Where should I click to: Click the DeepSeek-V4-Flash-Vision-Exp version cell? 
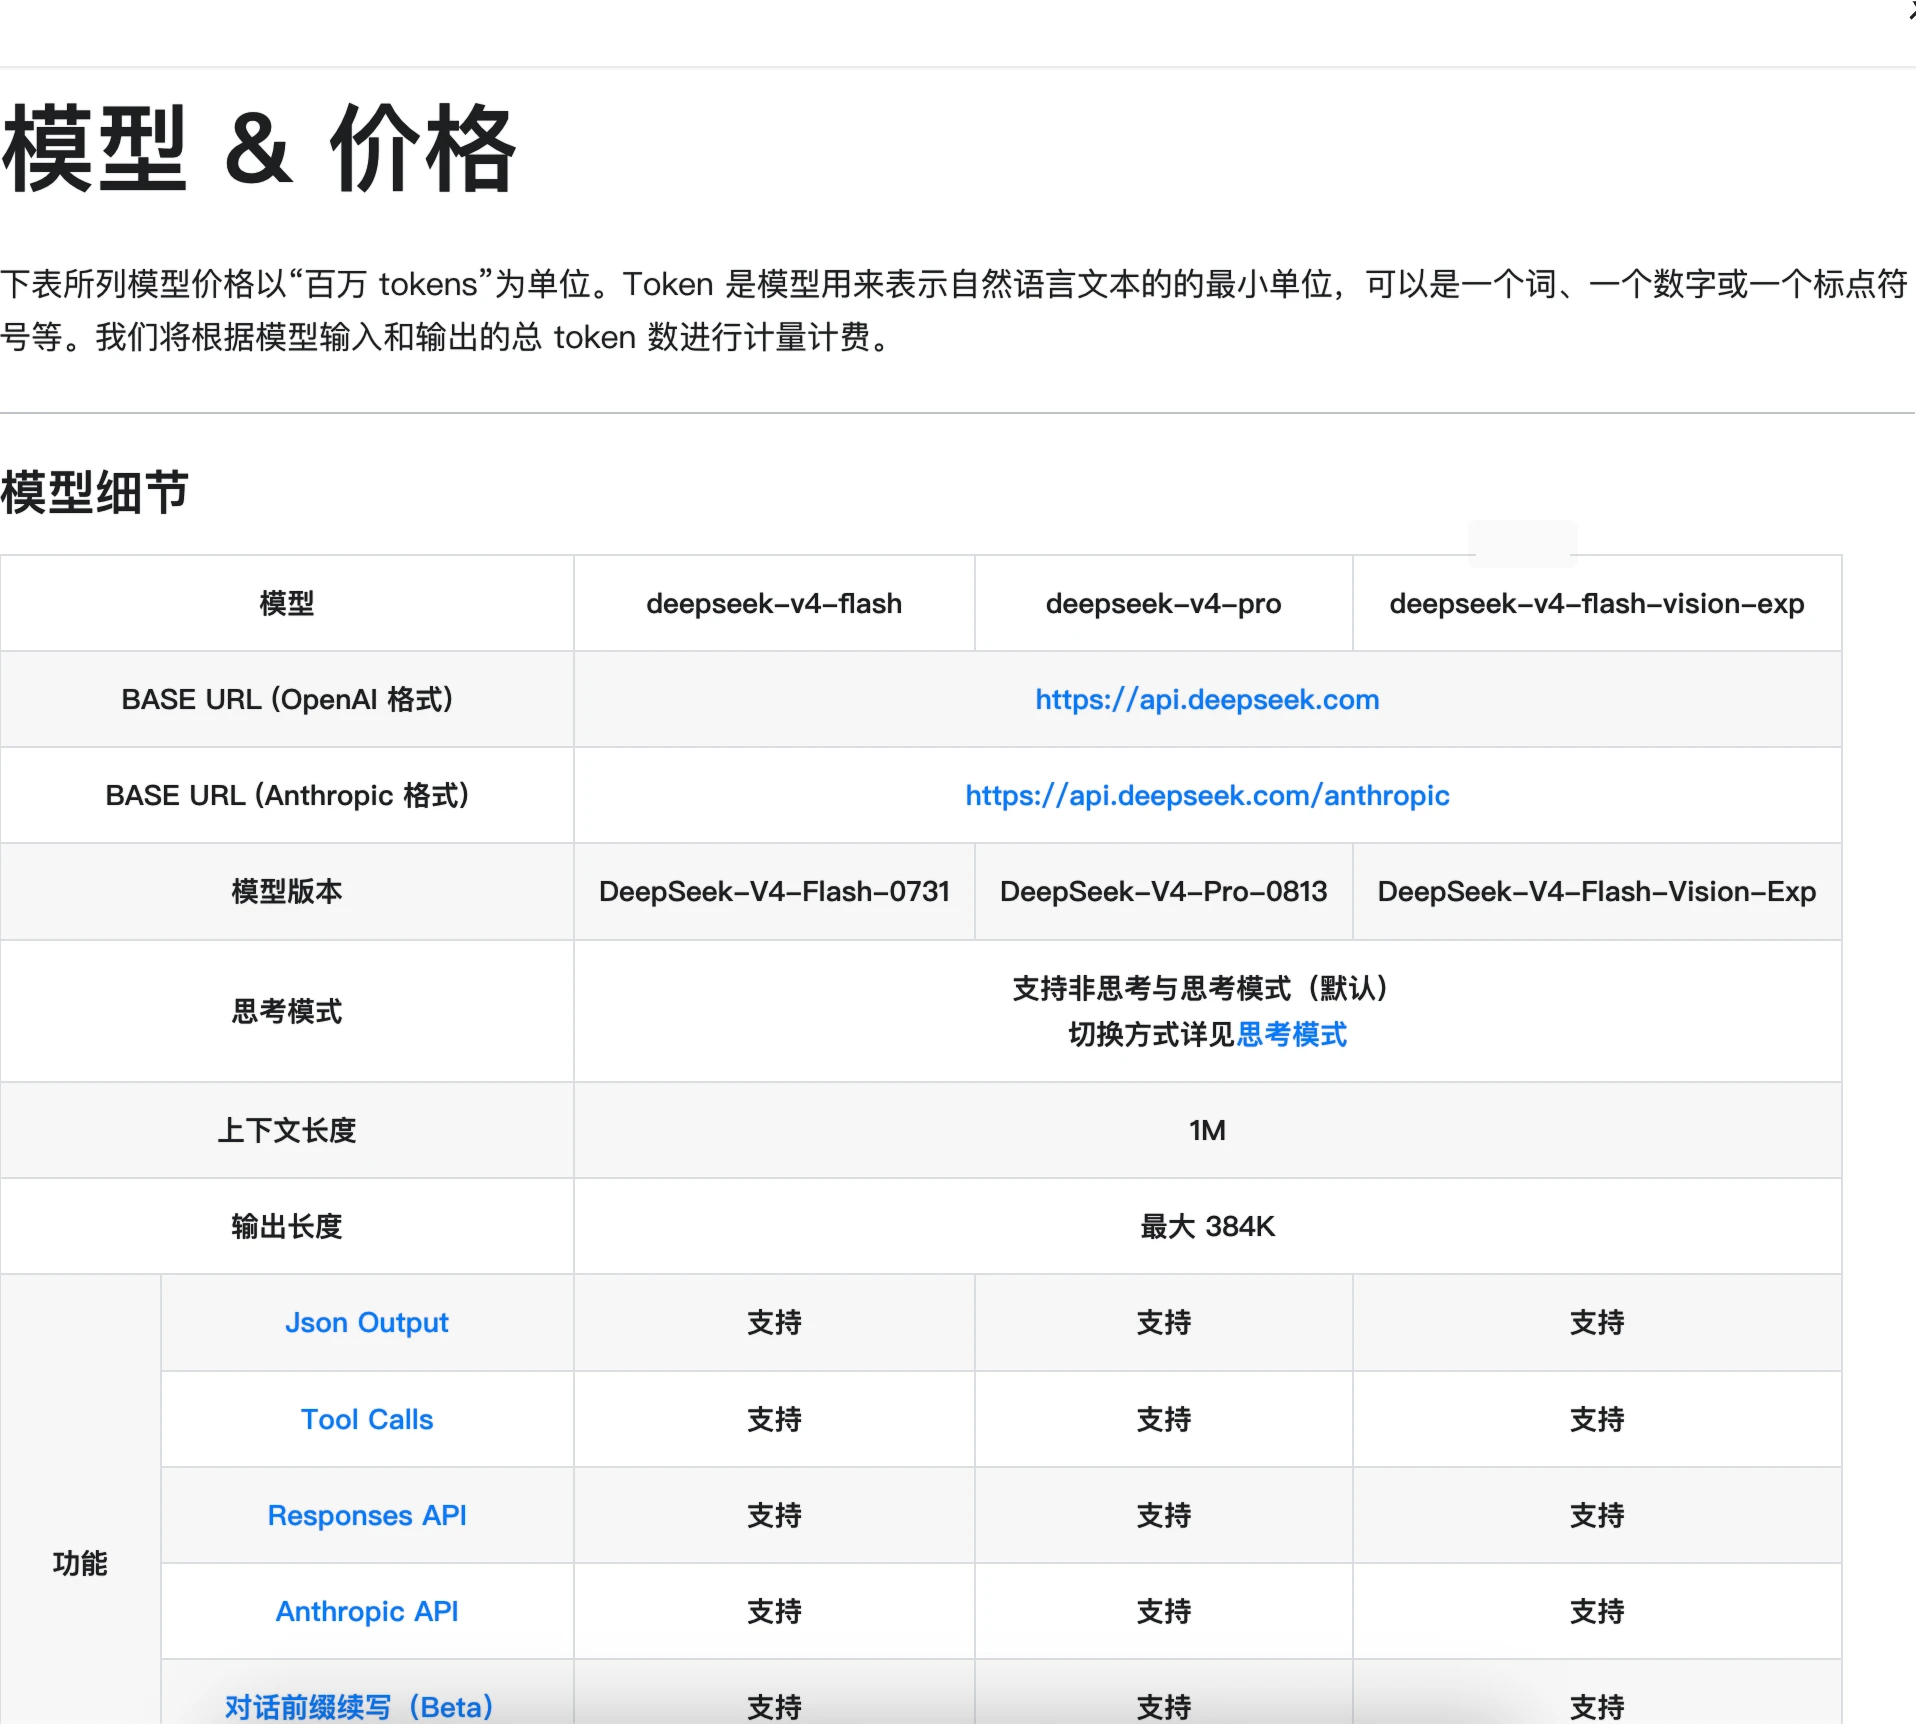click(x=1597, y=892)
